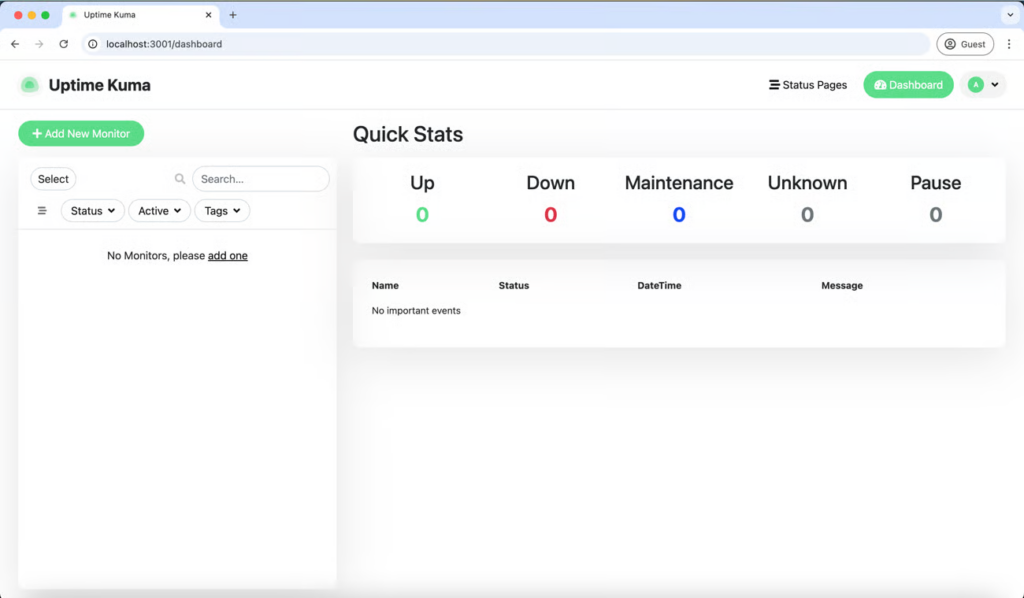Click the browser forward arrow
Screen dimensions: 1024x598
39,44
